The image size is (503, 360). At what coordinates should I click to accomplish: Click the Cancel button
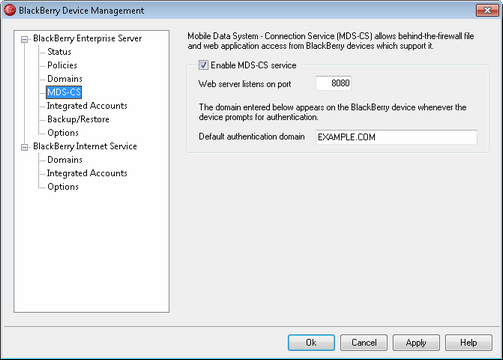[x=364, y=343]
